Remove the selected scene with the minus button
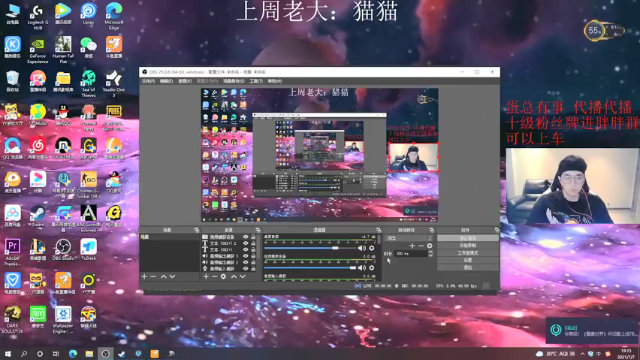Screen dimensions: 640x360 [x=153, y=277]
